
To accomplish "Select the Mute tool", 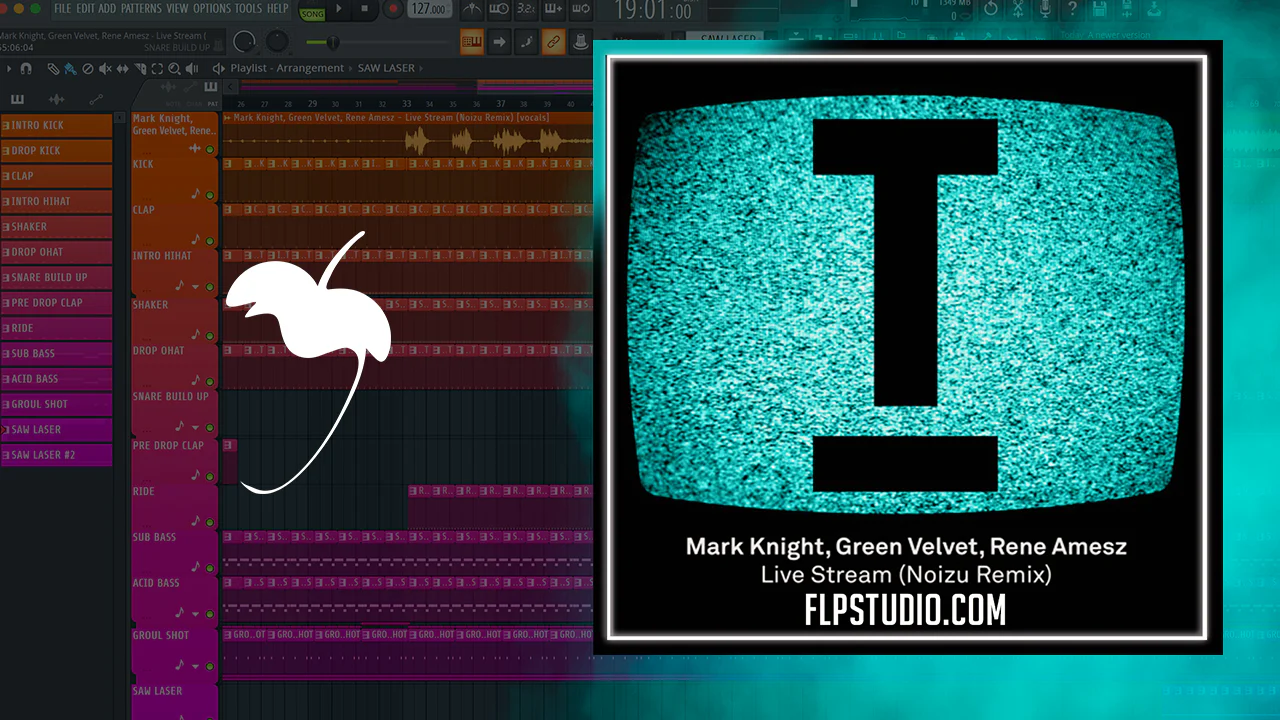I will 105,69.
